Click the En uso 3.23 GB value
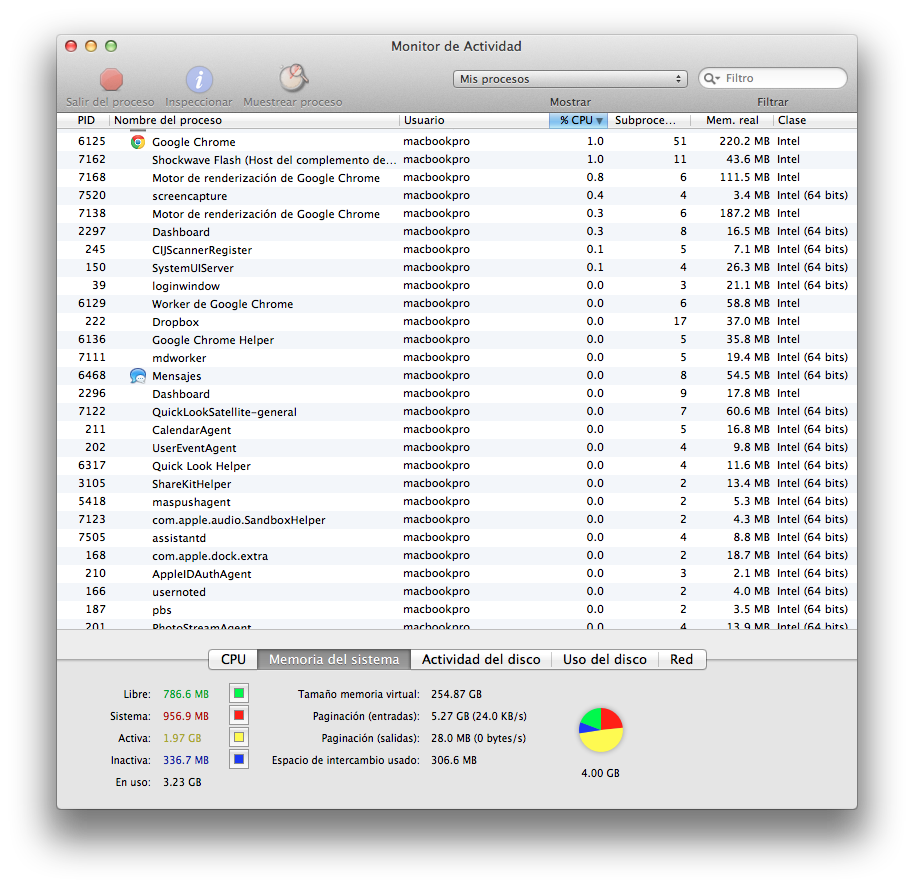 182,782
